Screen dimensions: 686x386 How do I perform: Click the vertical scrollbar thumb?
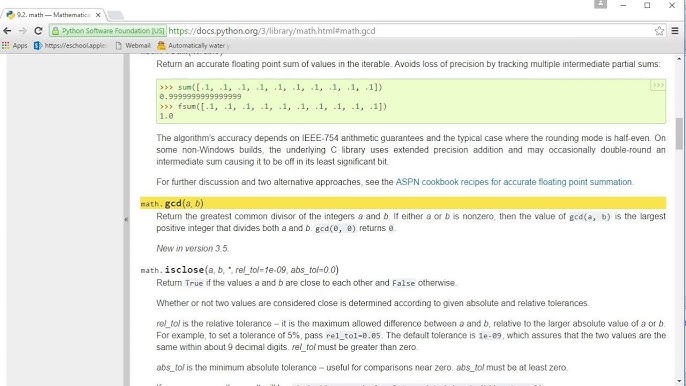(679, 133)
